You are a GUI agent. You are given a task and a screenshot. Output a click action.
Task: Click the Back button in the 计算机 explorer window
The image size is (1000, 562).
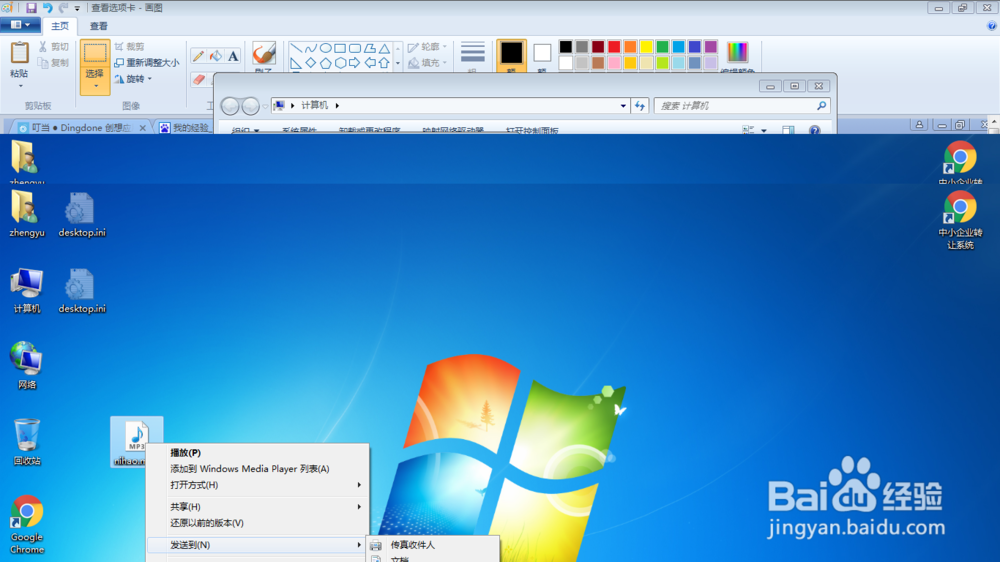click(230, 106)
